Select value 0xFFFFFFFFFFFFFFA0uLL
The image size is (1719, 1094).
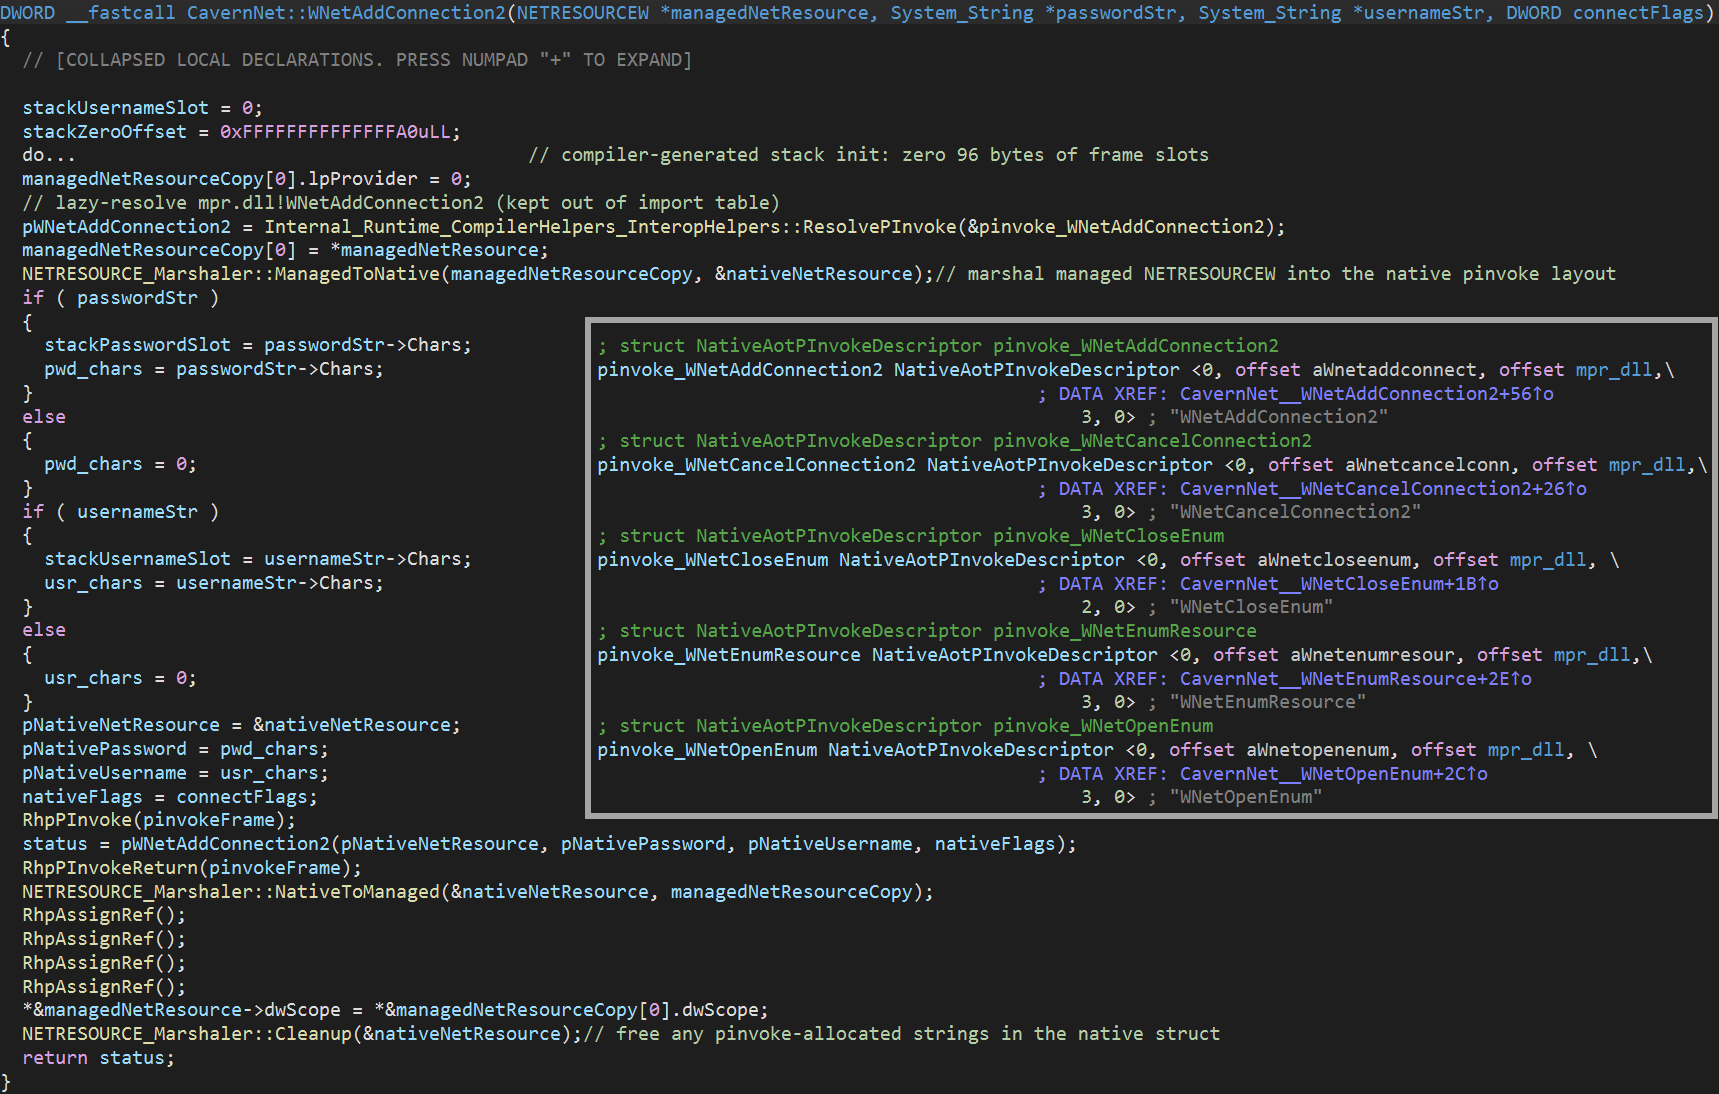335,132
